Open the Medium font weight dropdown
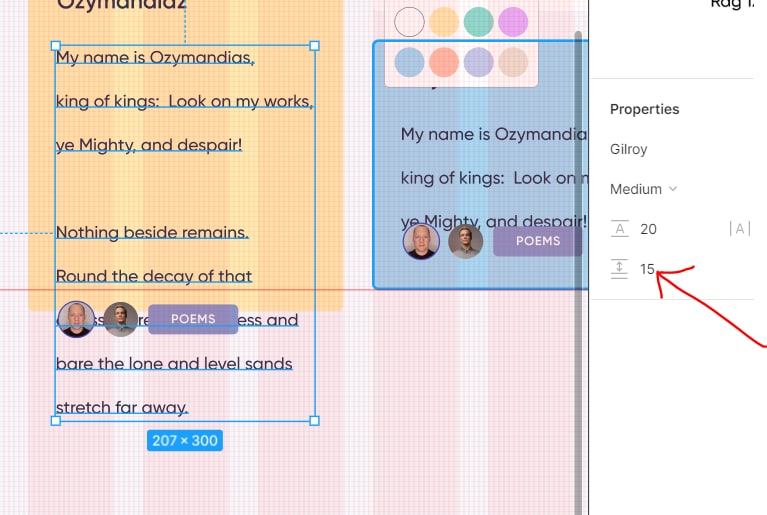This screenshot has height=515, width=767. [x=643, y=189]
